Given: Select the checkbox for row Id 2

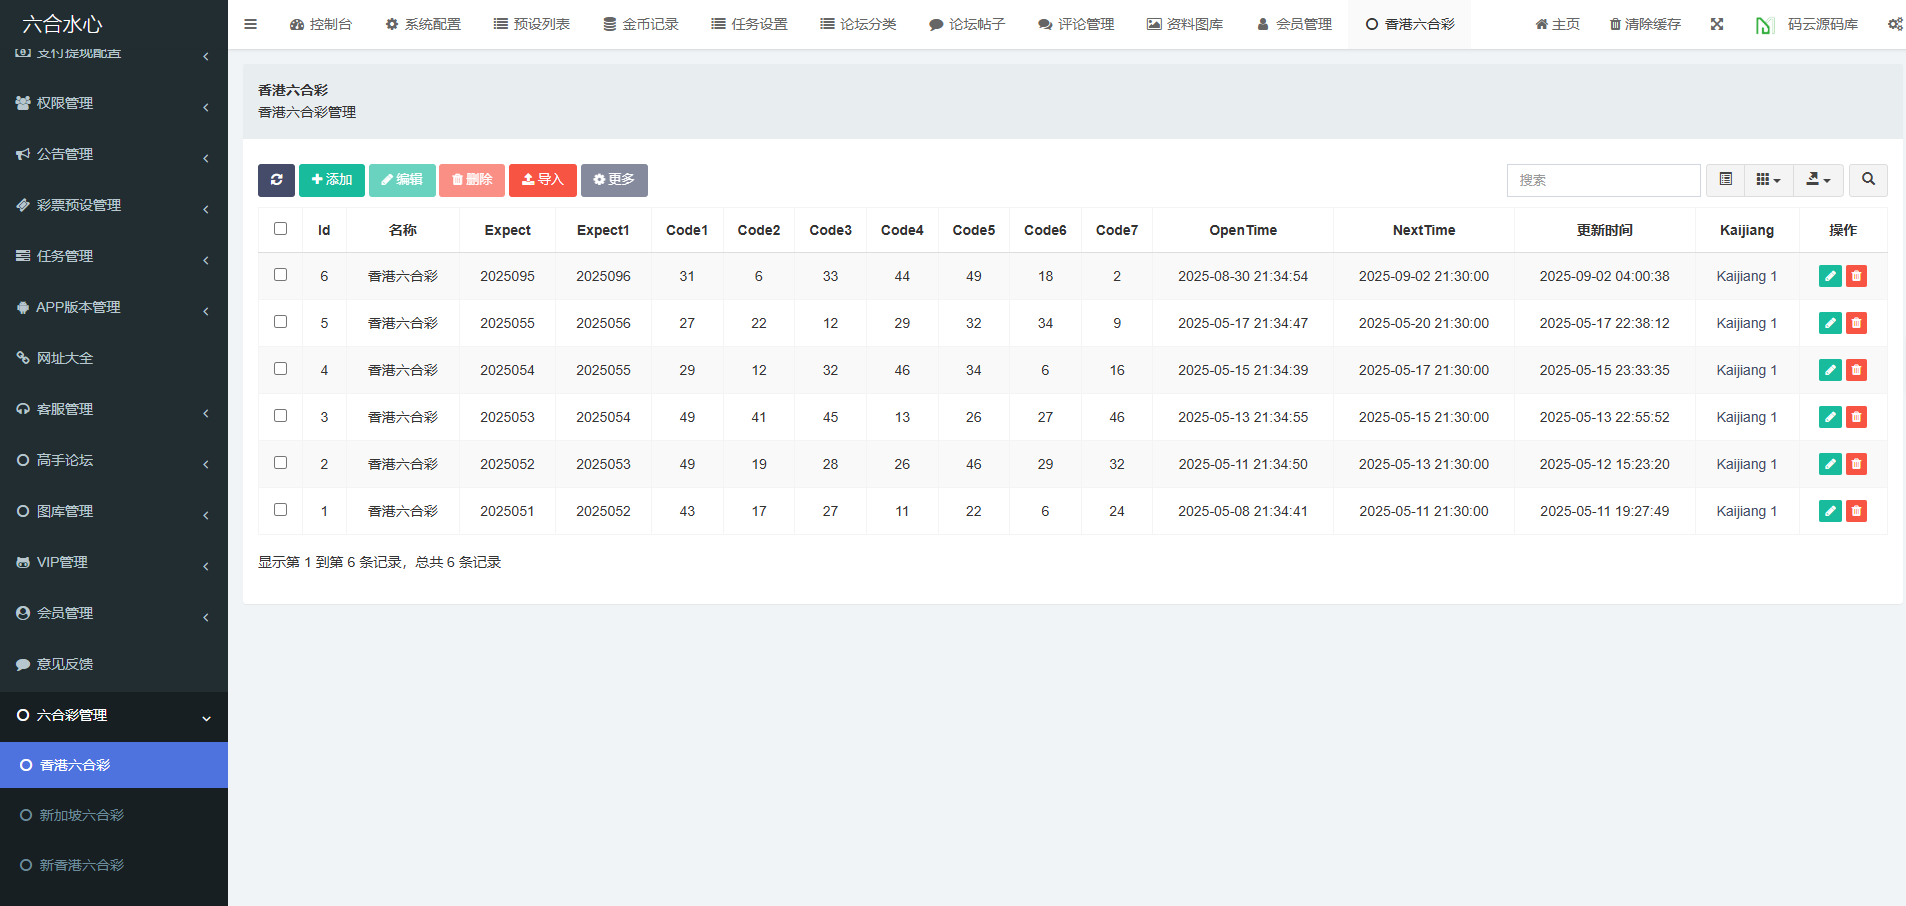Looking at the screenshot, I should pyautogui.click(x=281, y=463).
